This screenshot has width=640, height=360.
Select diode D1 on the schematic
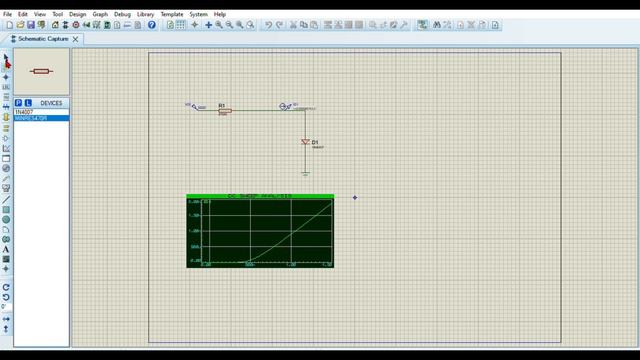[x=305, y=142]
